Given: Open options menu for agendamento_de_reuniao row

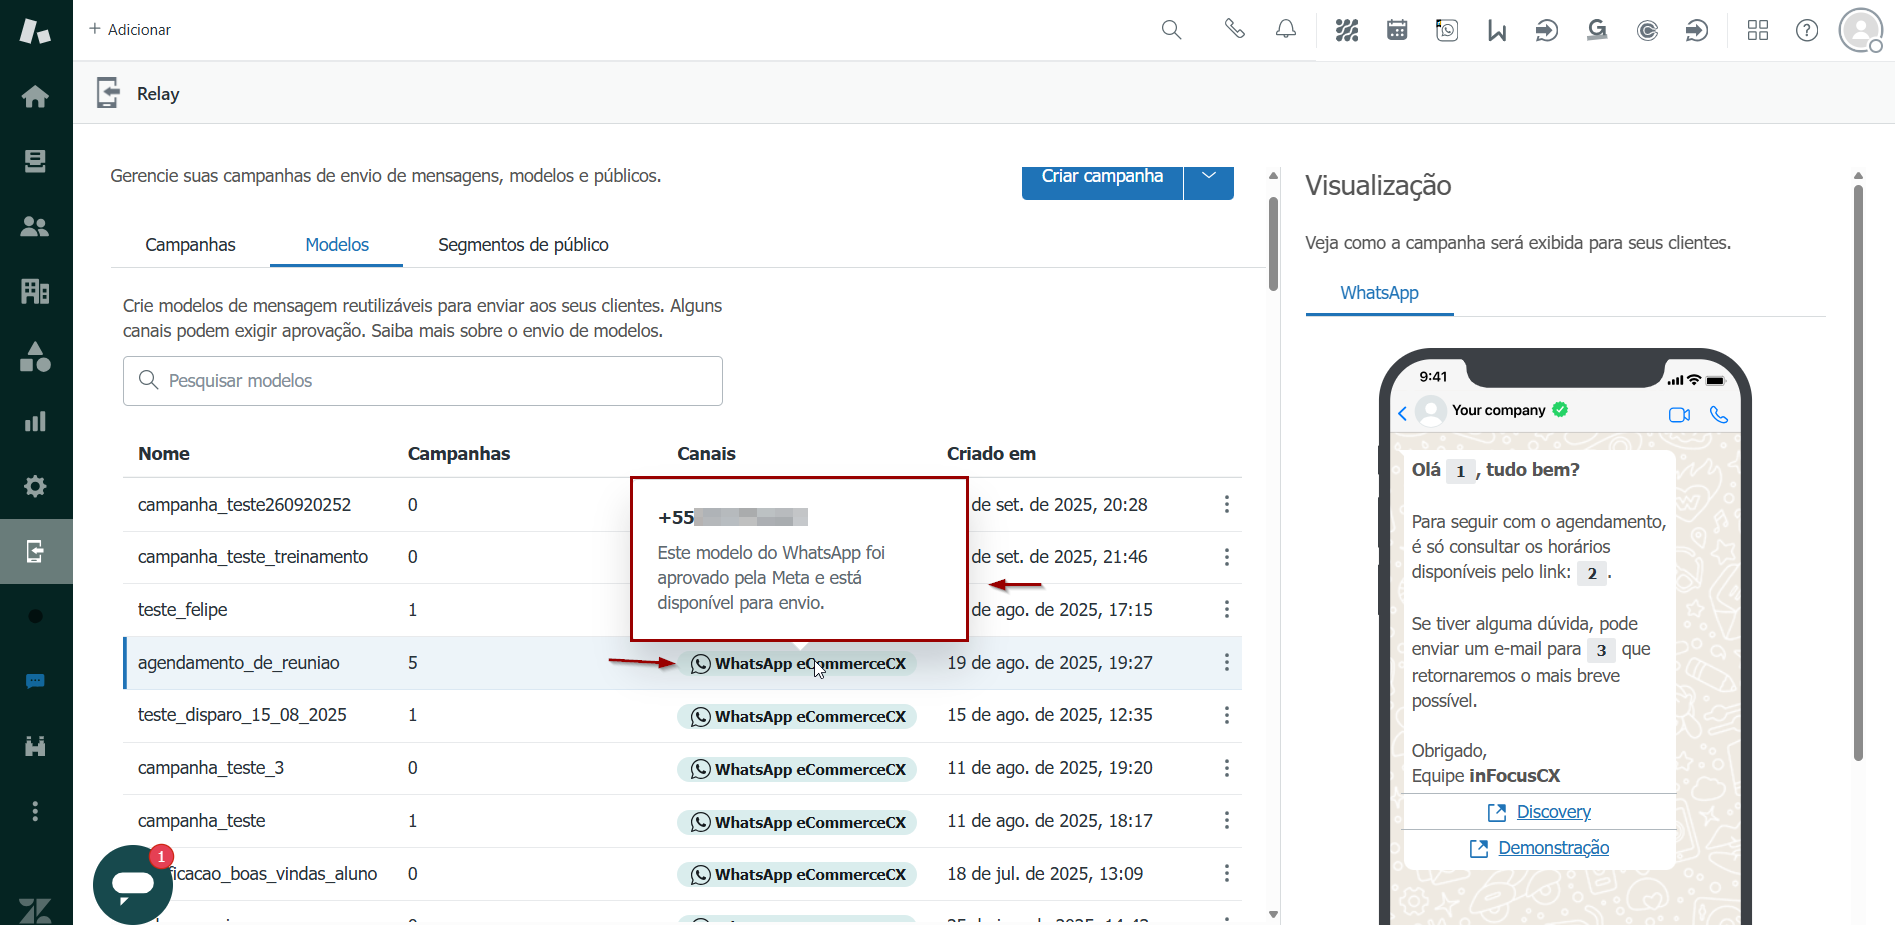Looking at the screenshot, I should 1227,663.
